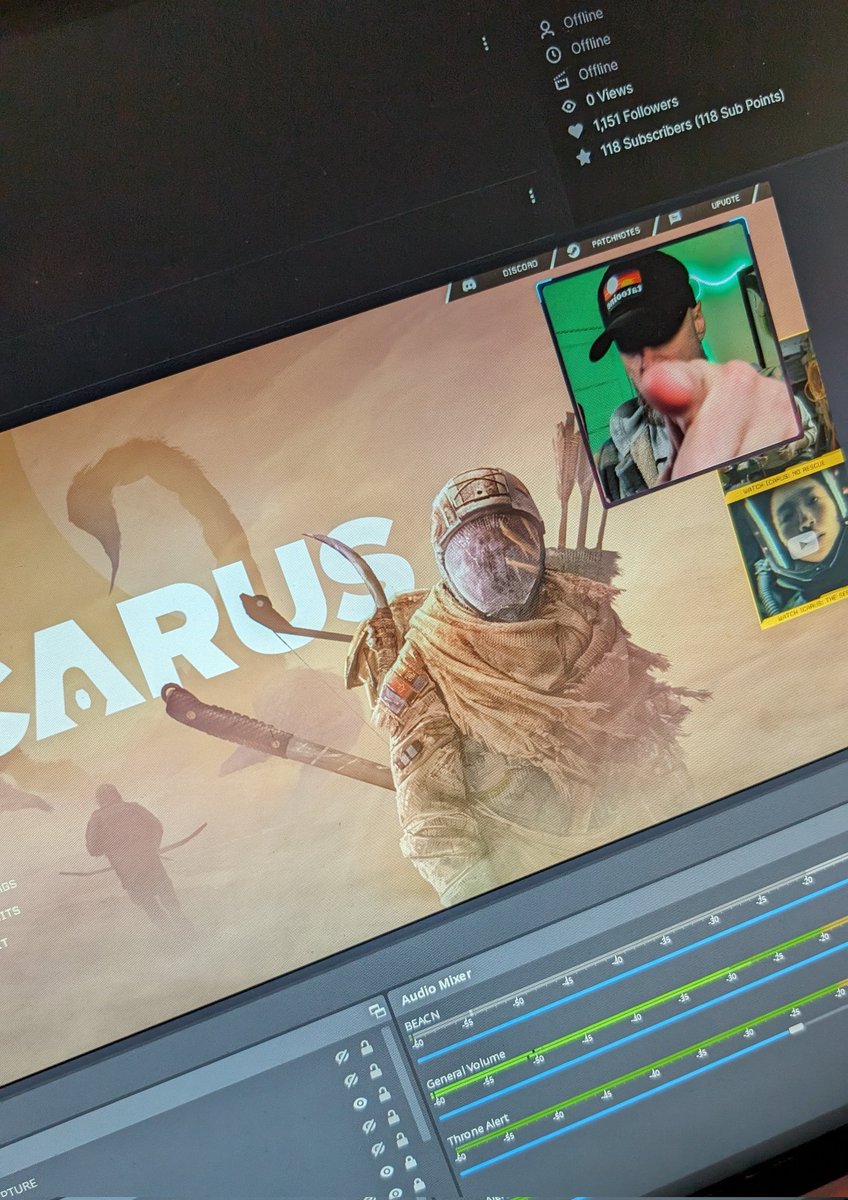848x1200 pixels.
Task: Show the topmost hidden source via its eye
Action: click(x=342, y=1057)
